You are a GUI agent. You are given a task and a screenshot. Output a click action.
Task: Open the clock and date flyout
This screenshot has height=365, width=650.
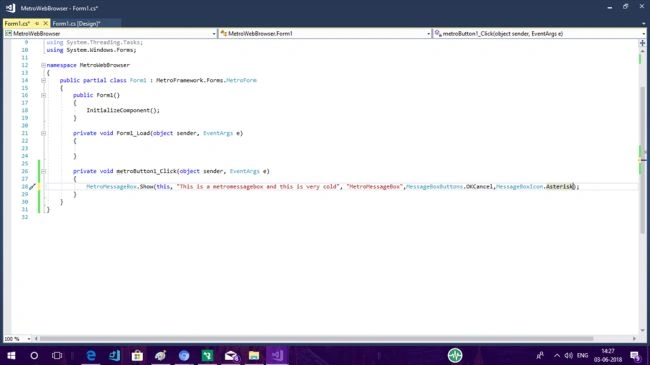[608, 355]
